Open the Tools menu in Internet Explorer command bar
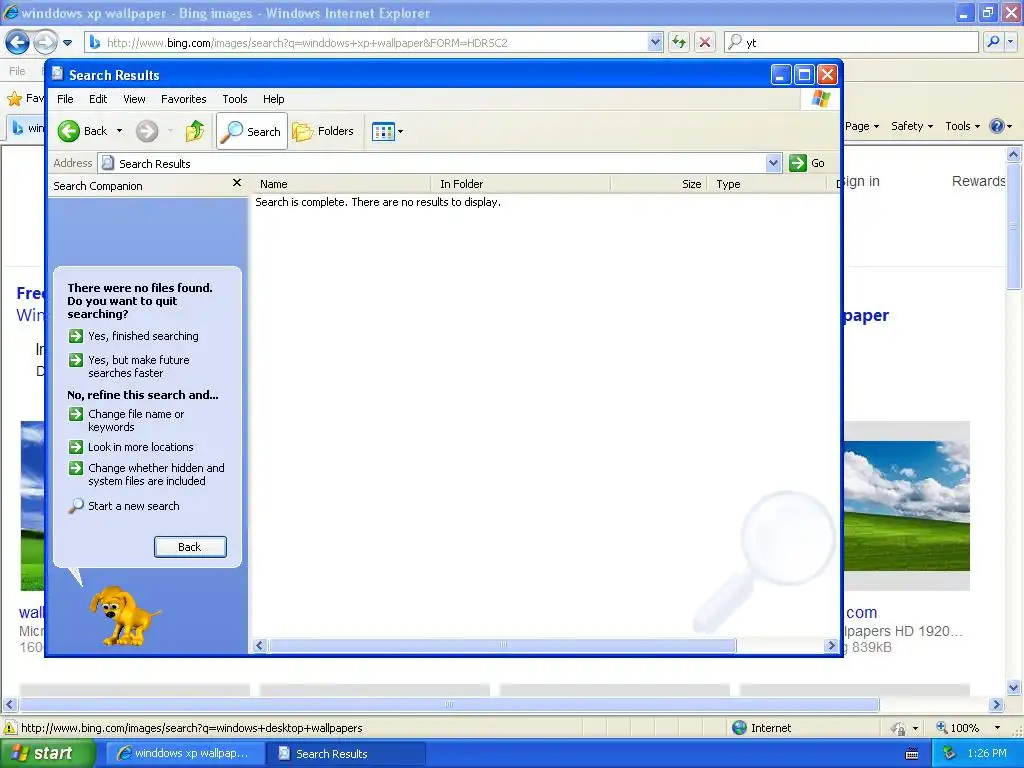The width and height of the screenshot is (1024, 768). 963,127
